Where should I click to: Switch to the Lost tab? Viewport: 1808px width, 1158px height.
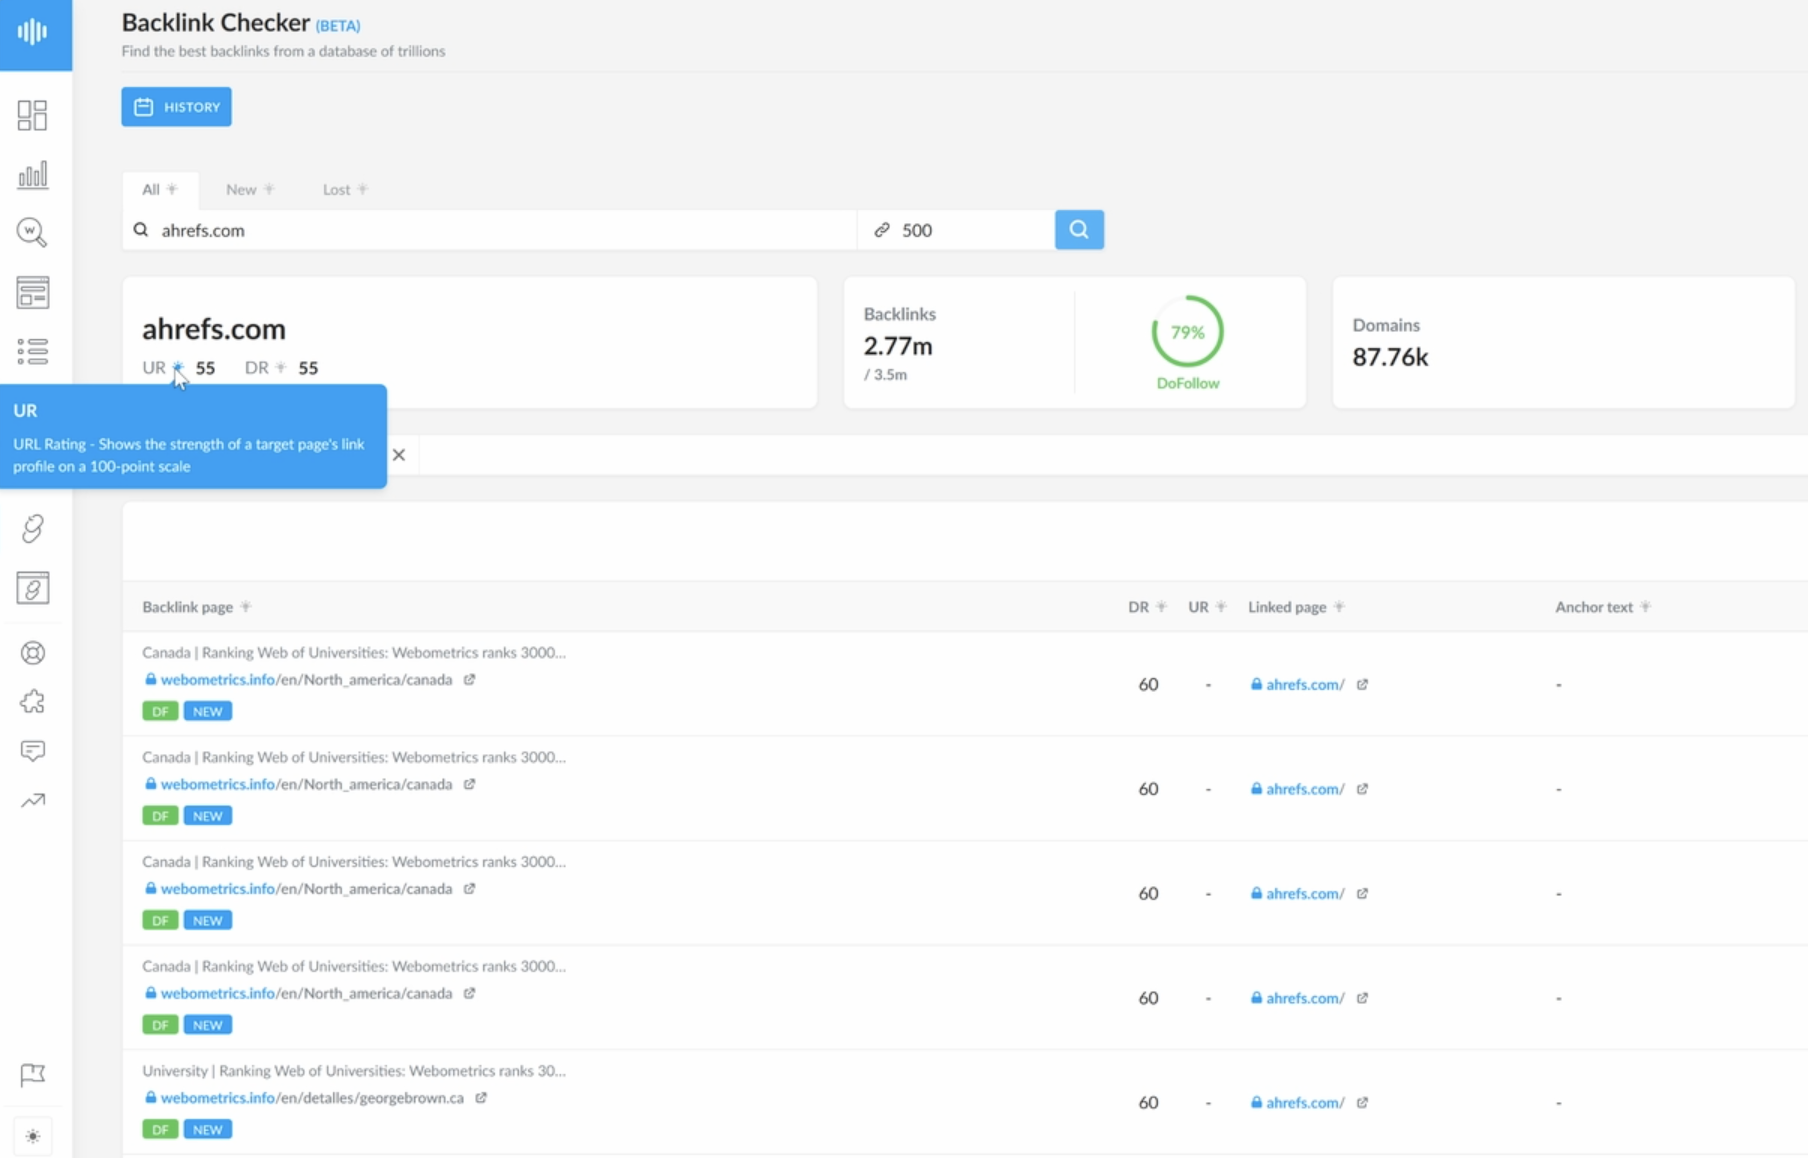click(345, 189)
